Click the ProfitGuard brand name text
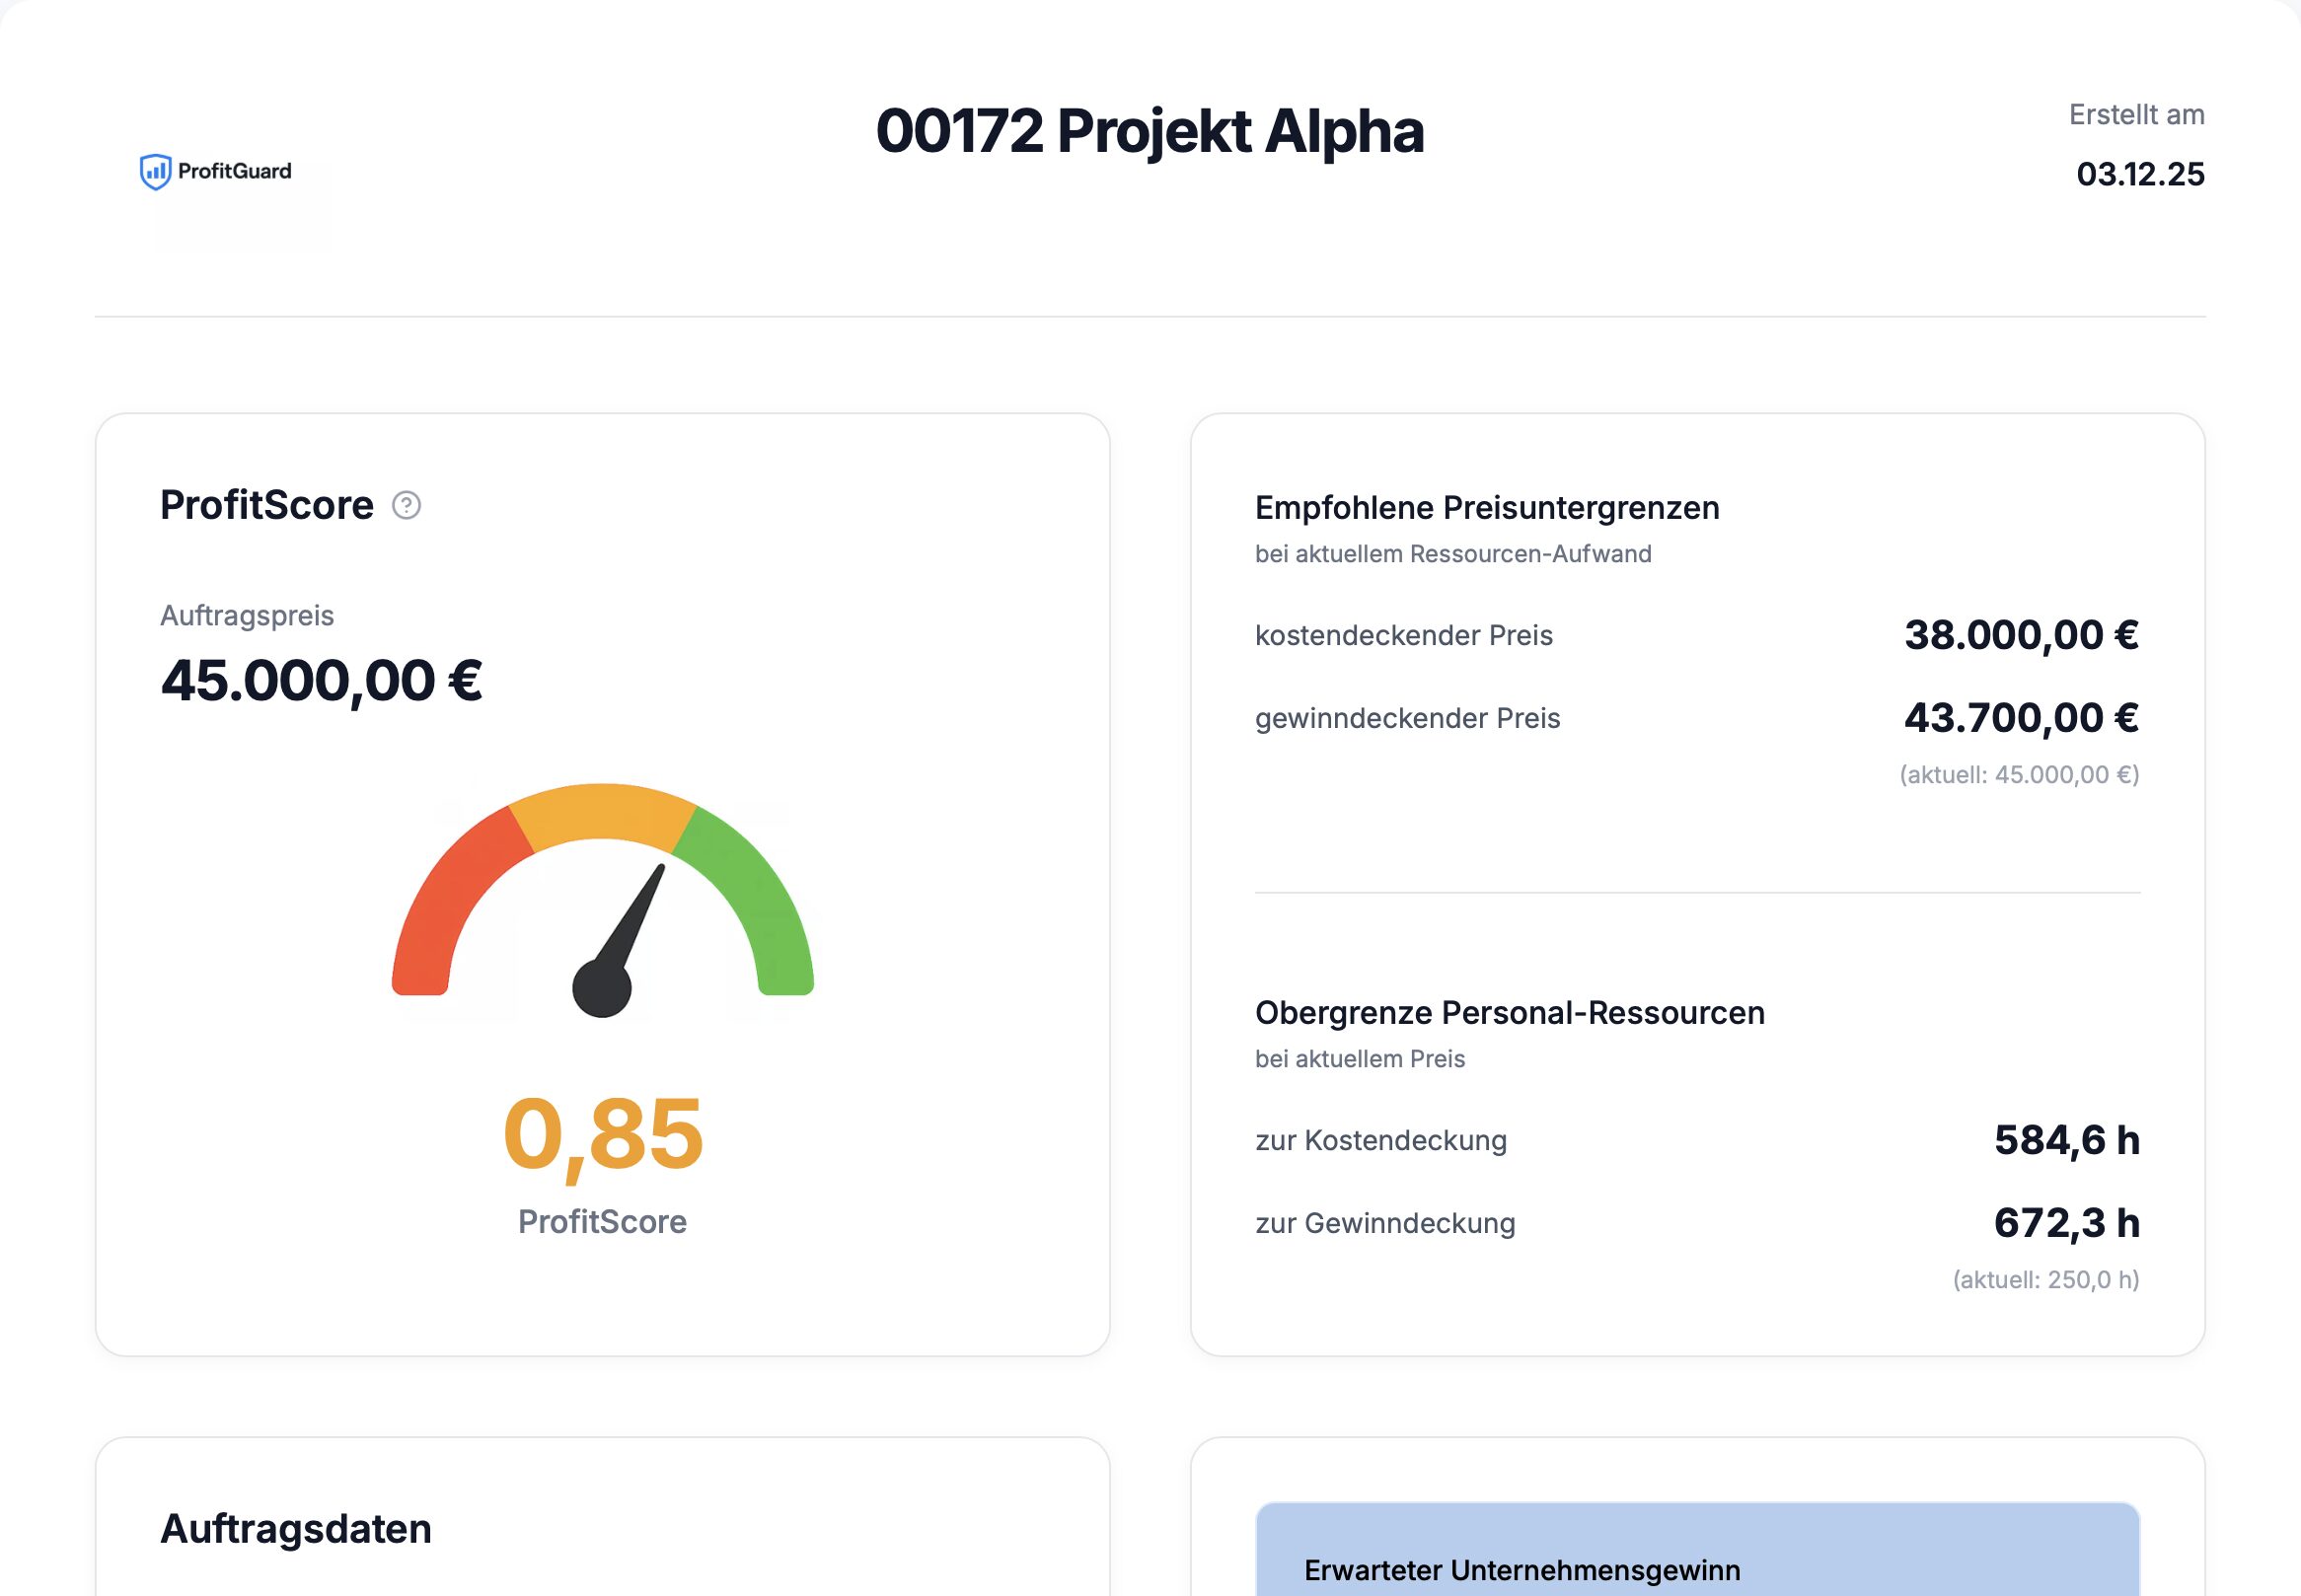 (x=235, y=171)
